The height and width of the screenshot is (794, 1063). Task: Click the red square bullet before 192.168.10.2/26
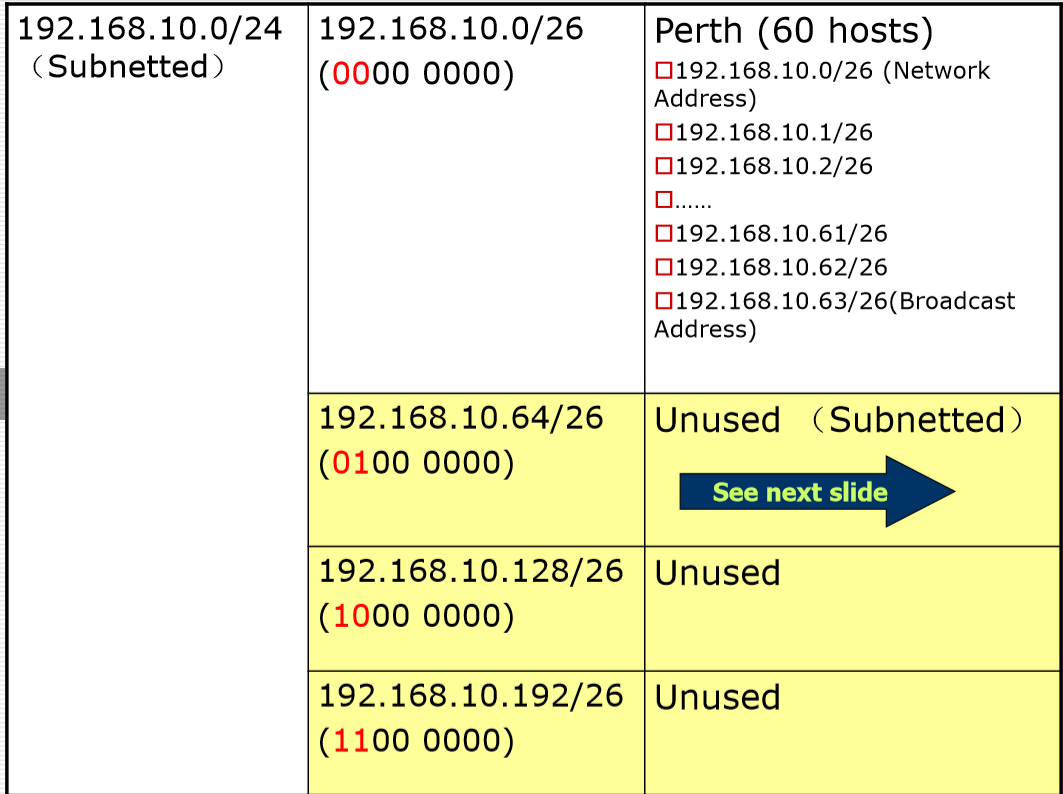point(663,166)
